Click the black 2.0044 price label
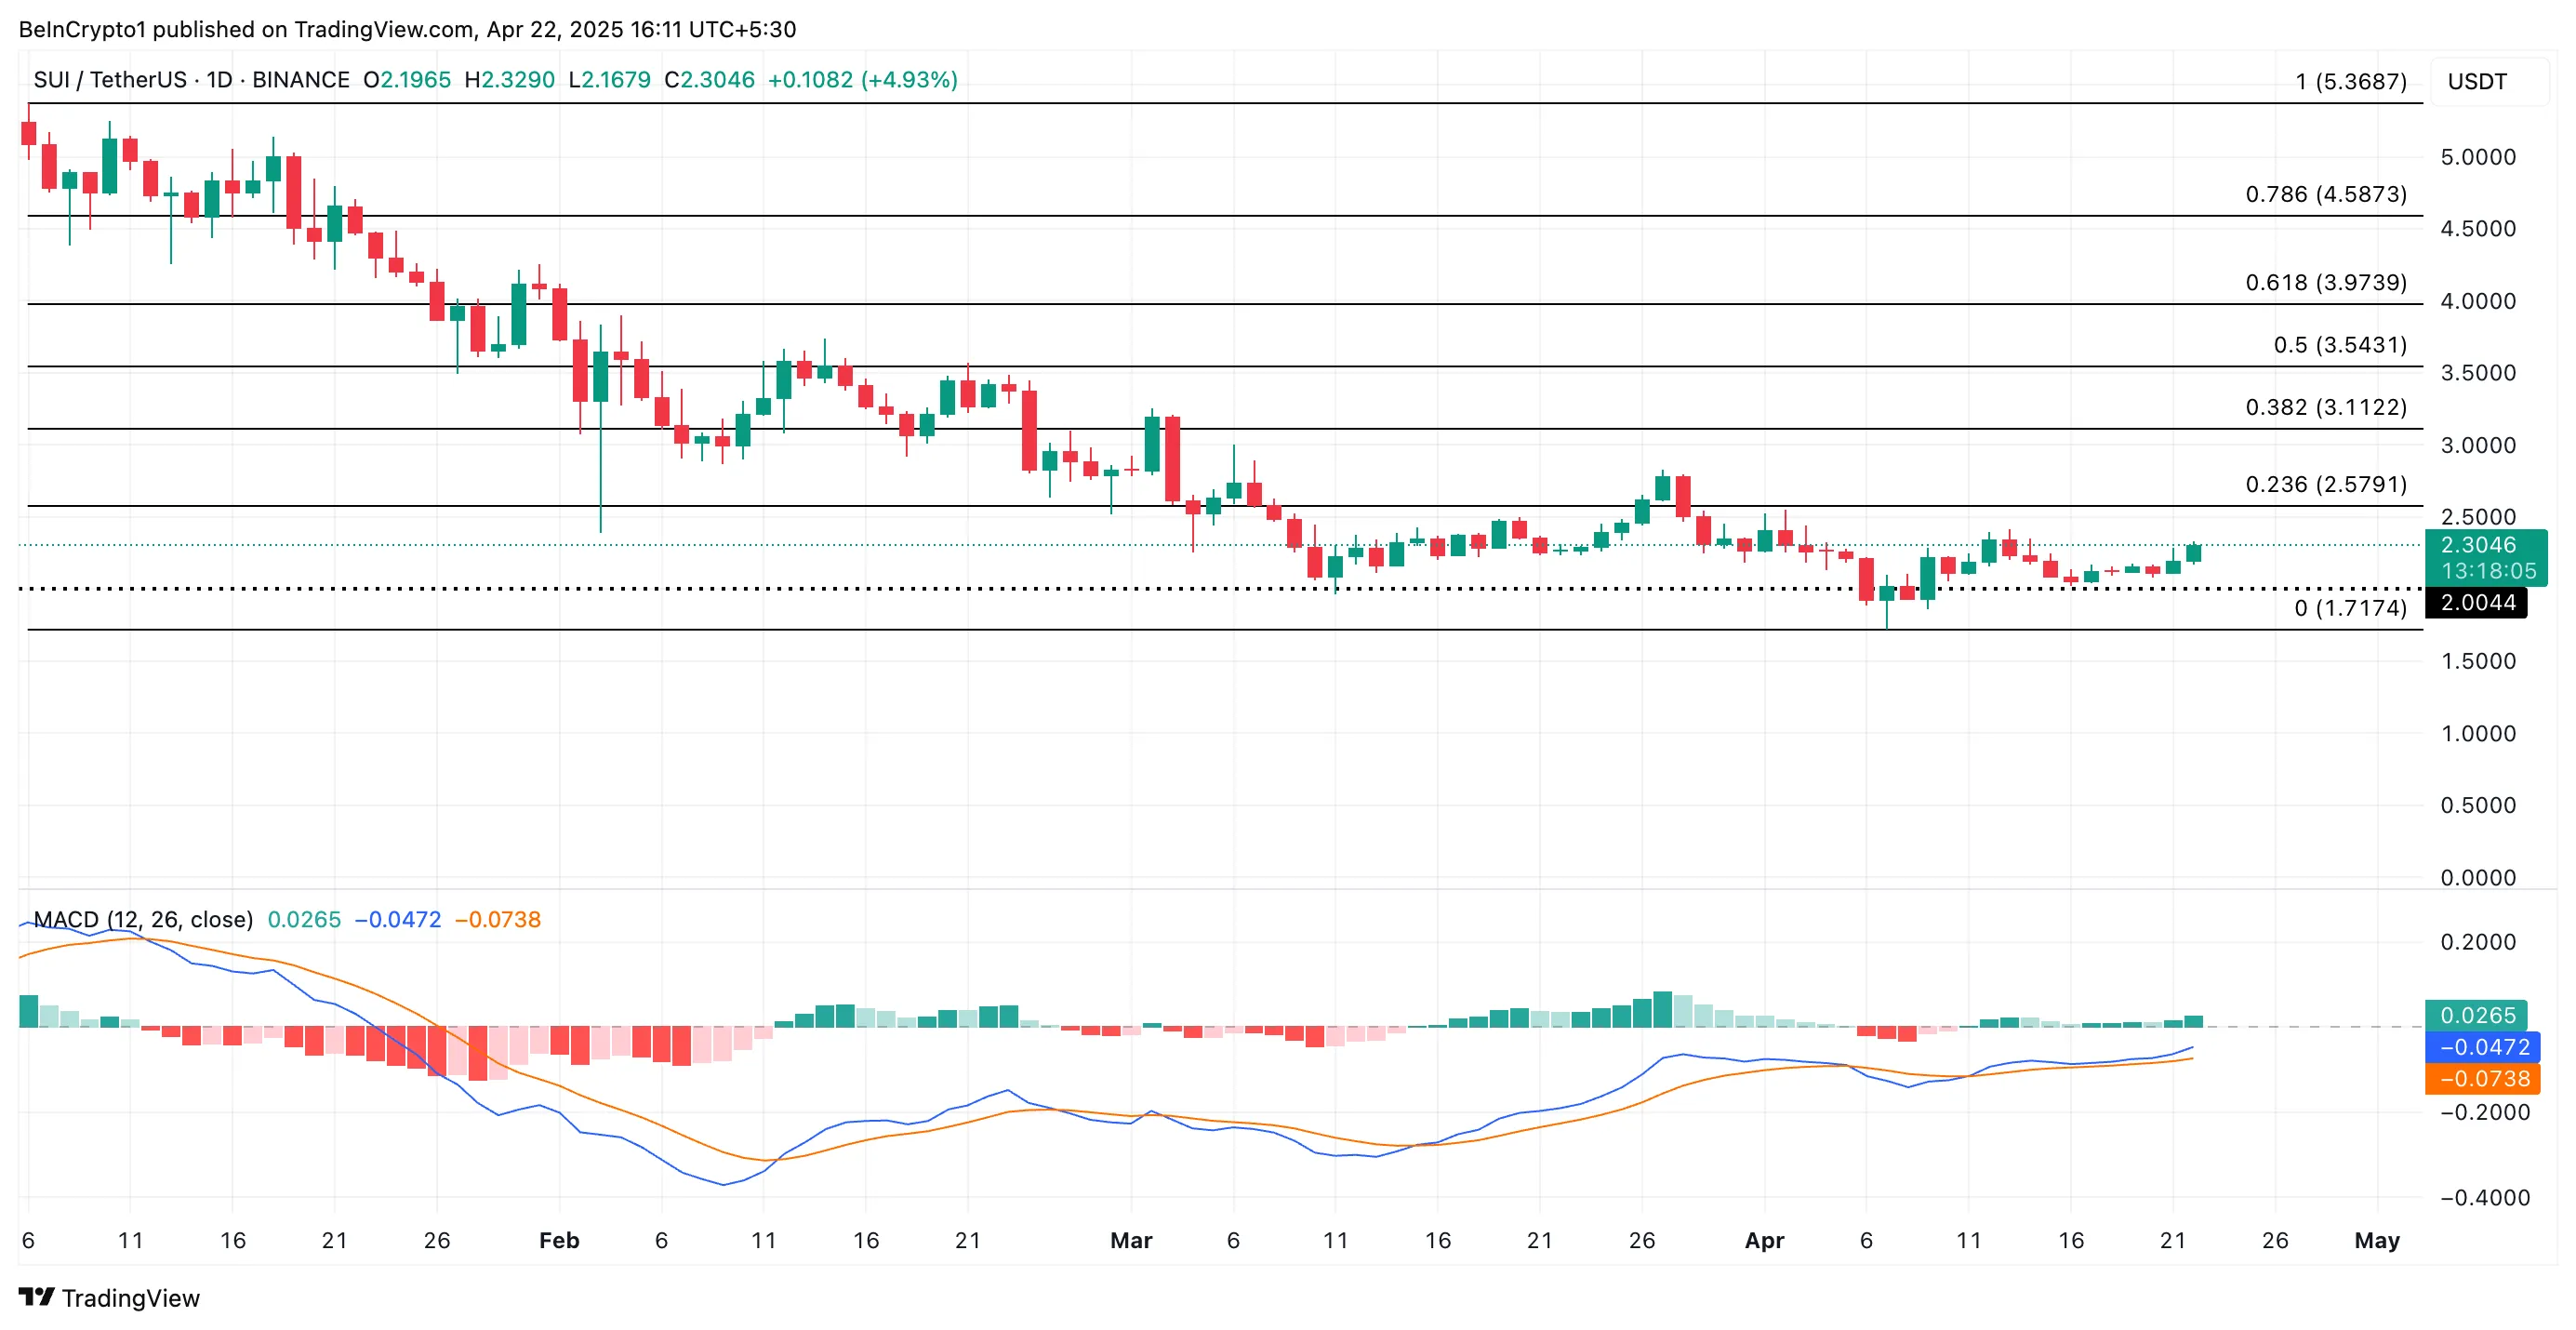 [2476, 602]
